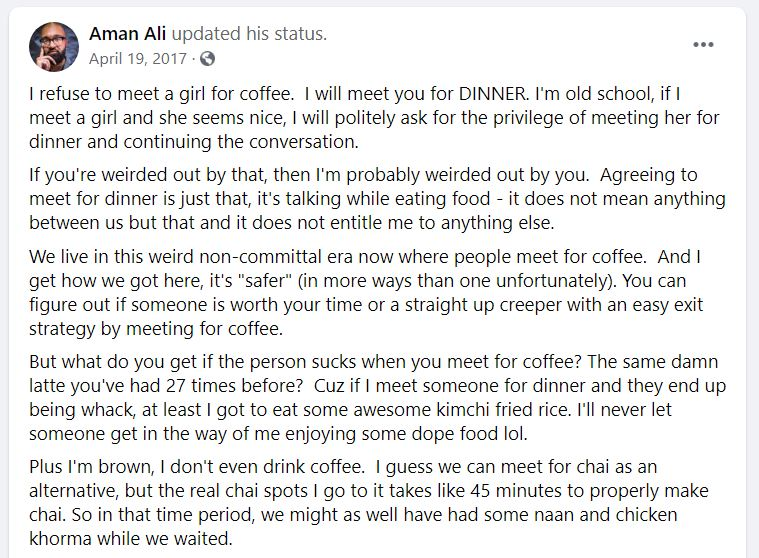Screen dimensions: 759x558
Task: Click the paragraph starting "I refuse to meet"
Action: pyautogui.click(x=374, y=118)
